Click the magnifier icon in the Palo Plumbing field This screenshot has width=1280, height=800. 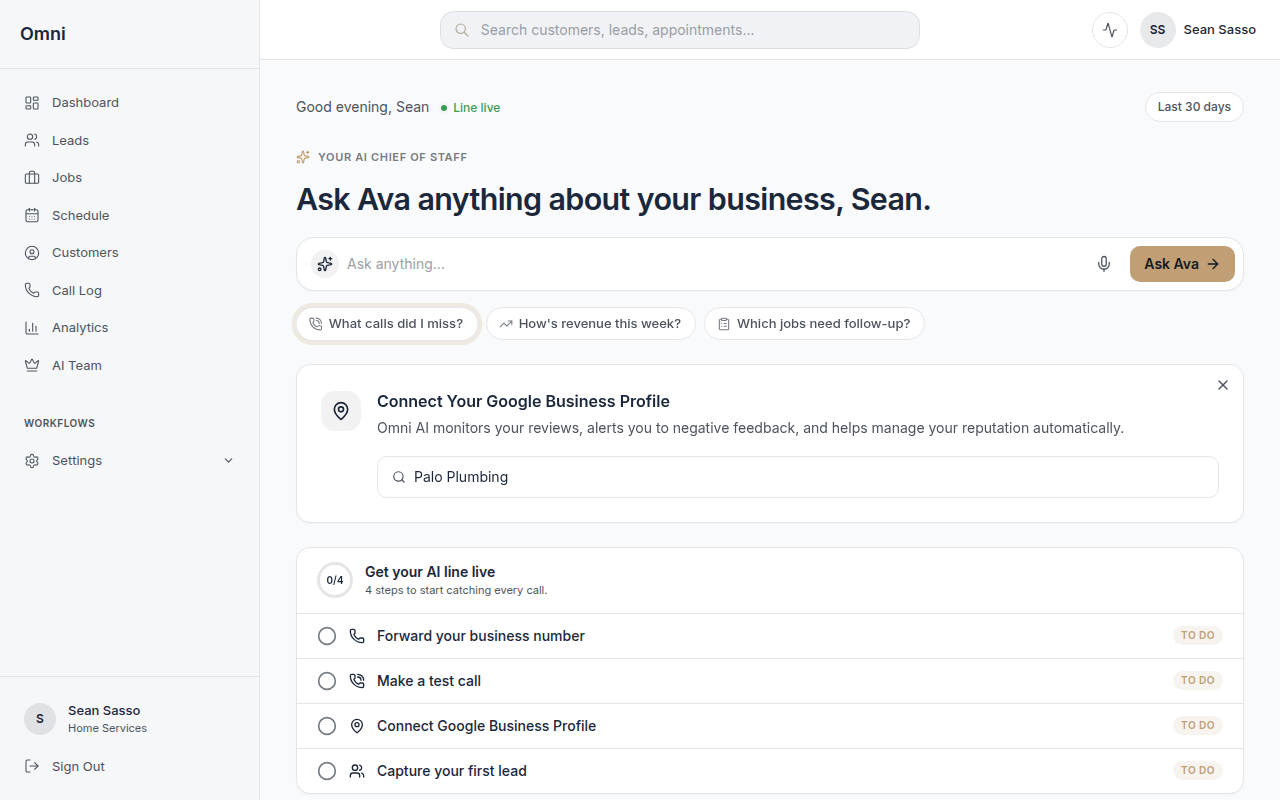(x=399, y=477)
